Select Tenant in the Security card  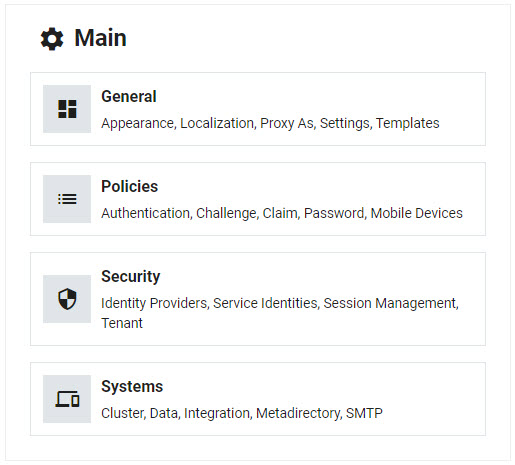click(x=122, y=323)
